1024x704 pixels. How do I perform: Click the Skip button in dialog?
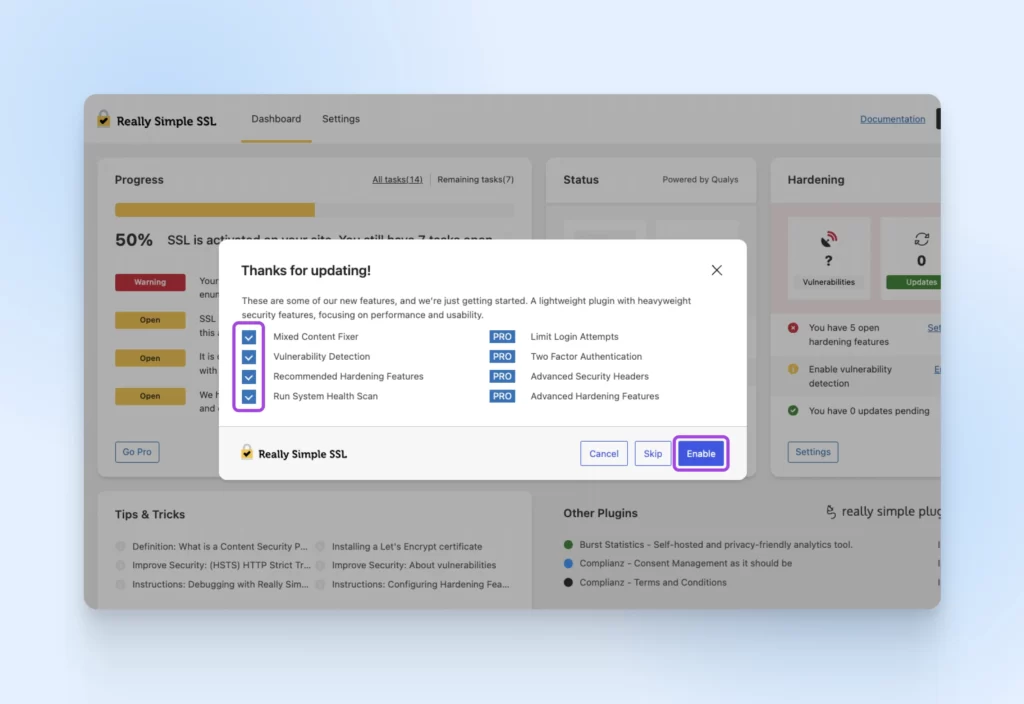[x=652, y=454]
